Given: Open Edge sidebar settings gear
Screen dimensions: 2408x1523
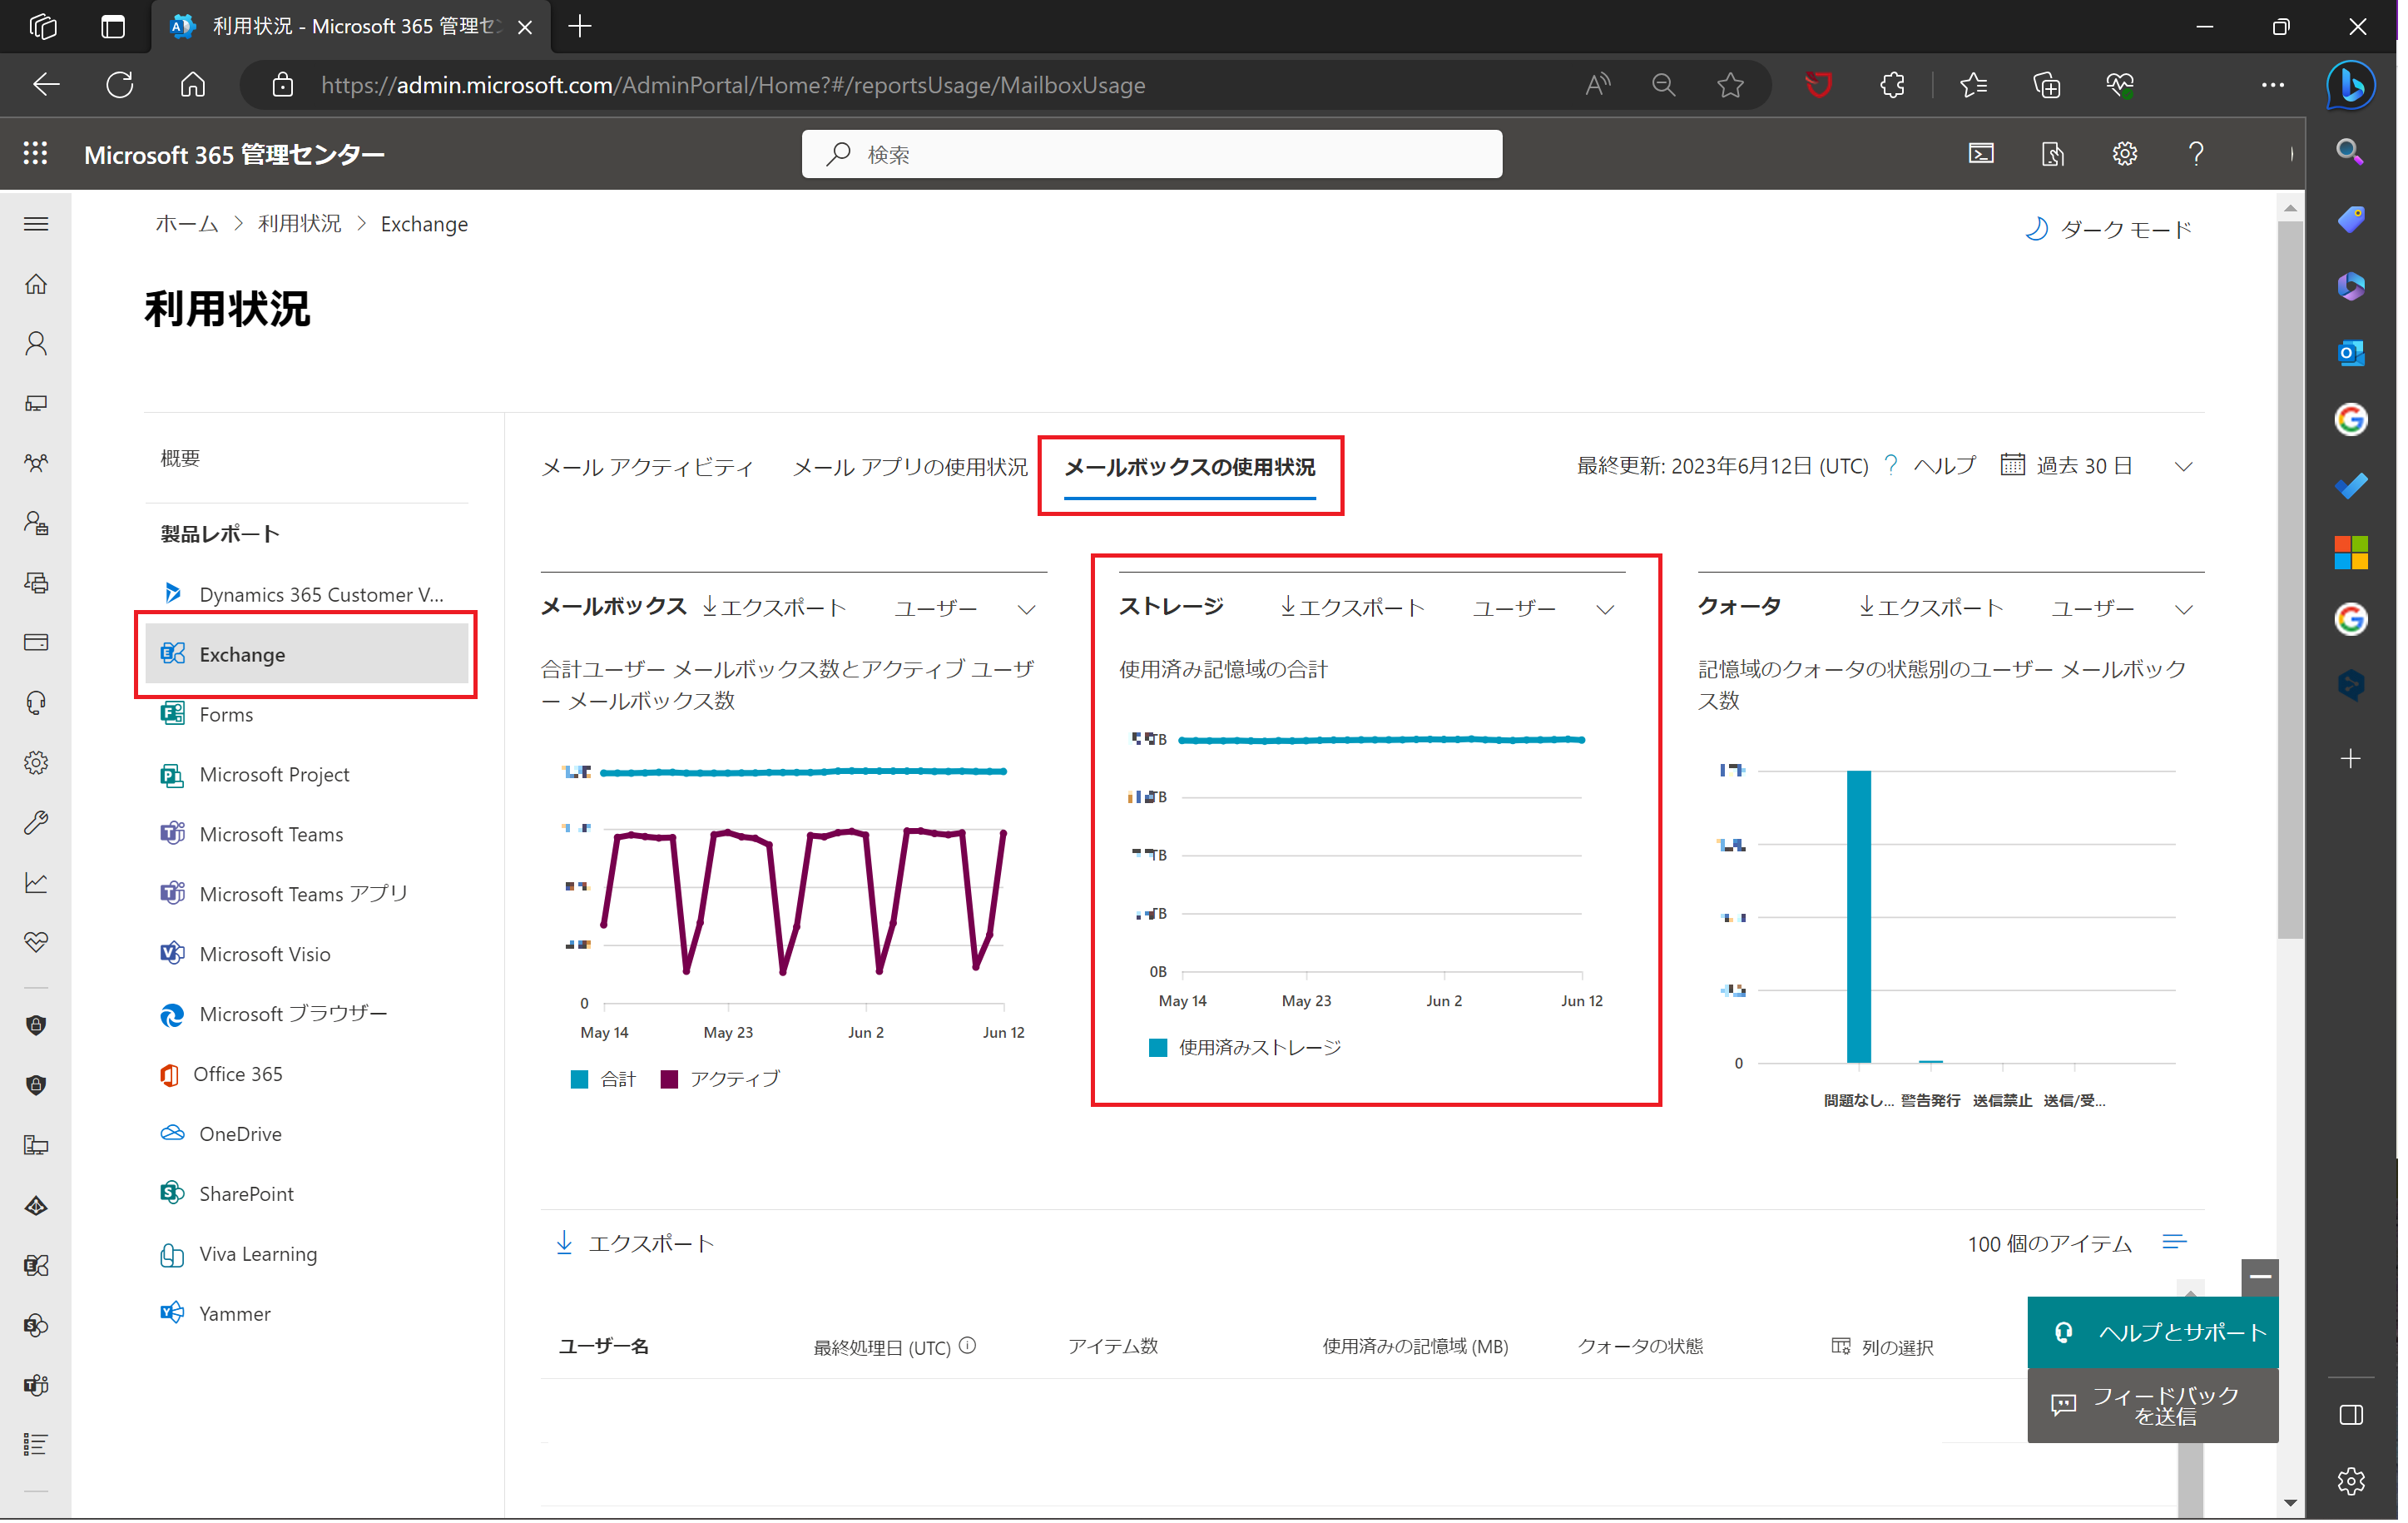Looking at the screenshot, I should point(2351,1482).
